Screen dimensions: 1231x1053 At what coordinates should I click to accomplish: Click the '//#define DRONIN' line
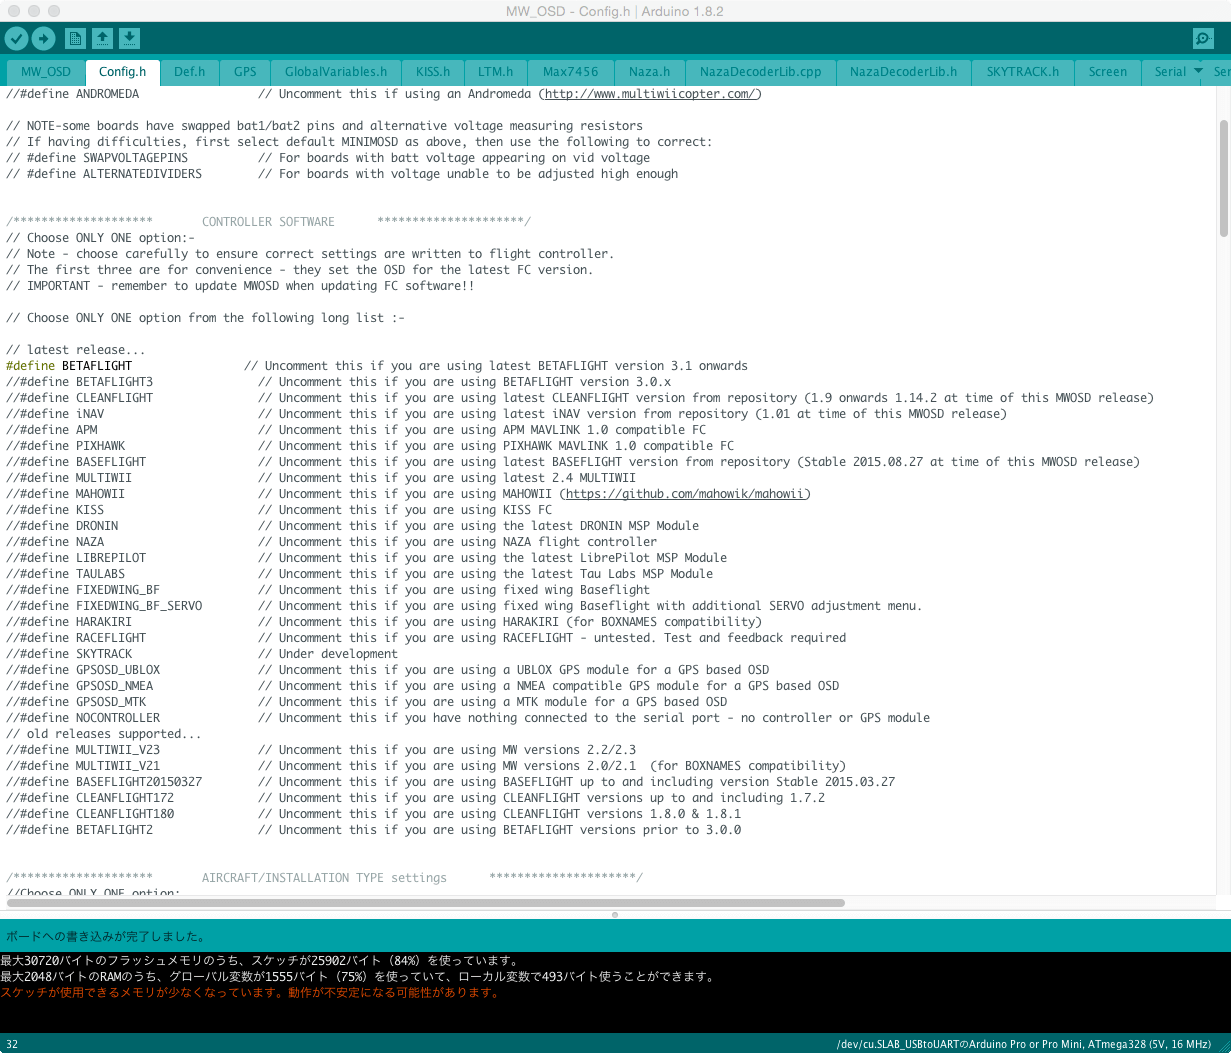point(352,526)
